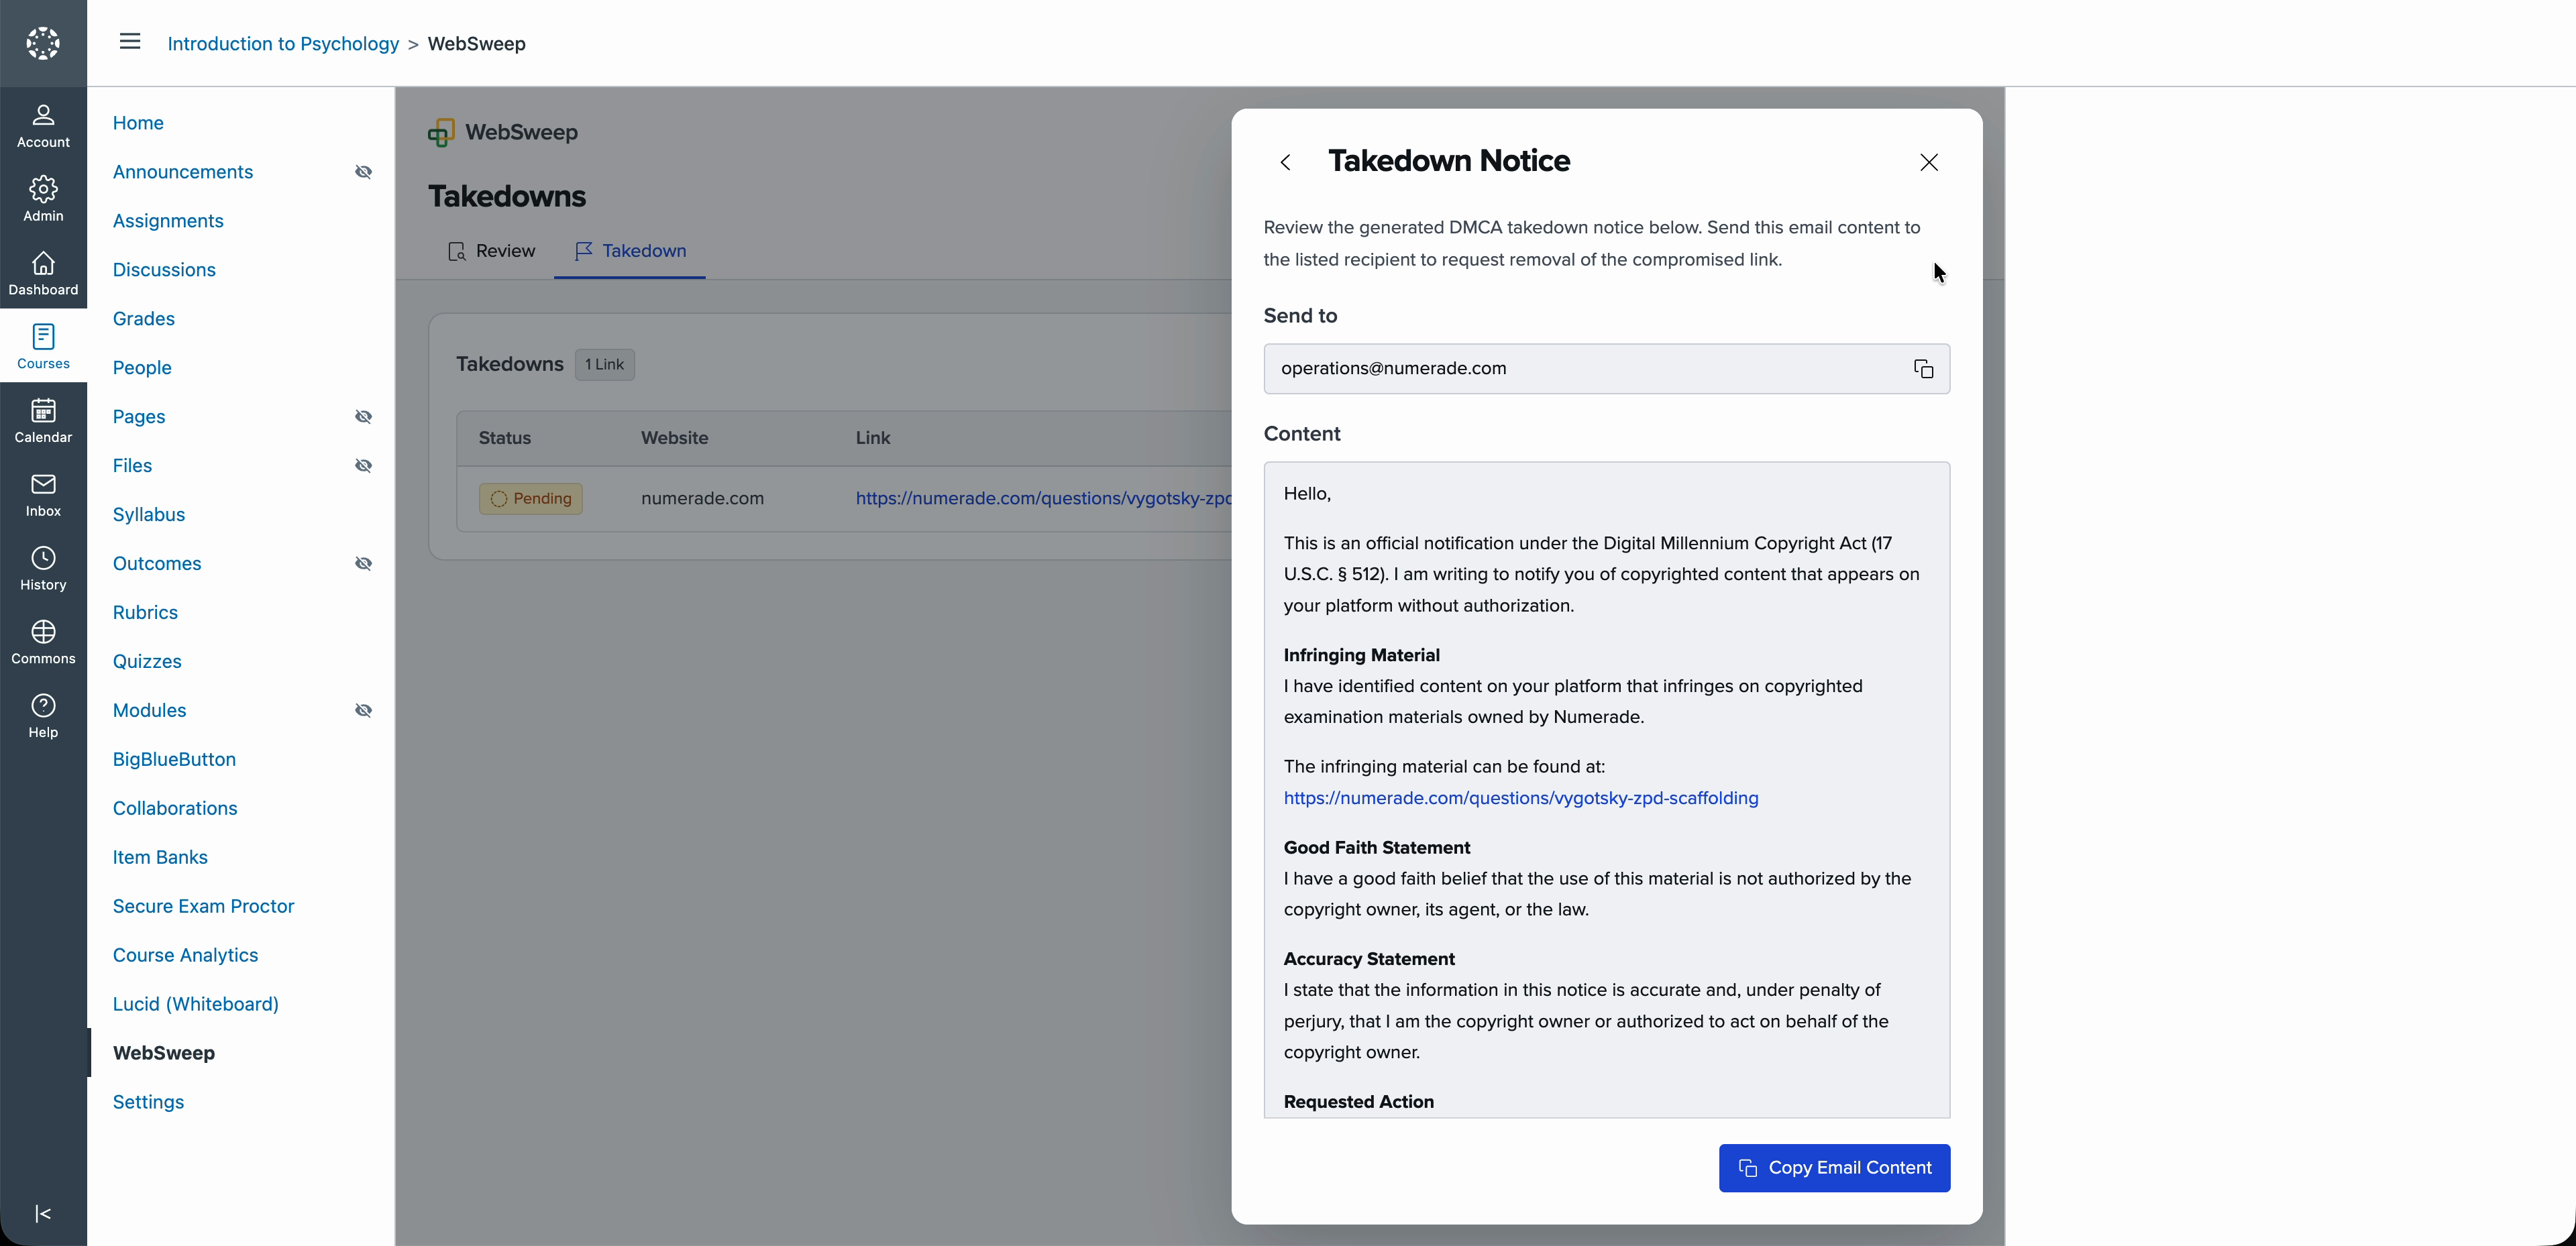Open Secure Exam Proctor link
Viewport: 2576px width, 1246px height.
pos(203,907)
